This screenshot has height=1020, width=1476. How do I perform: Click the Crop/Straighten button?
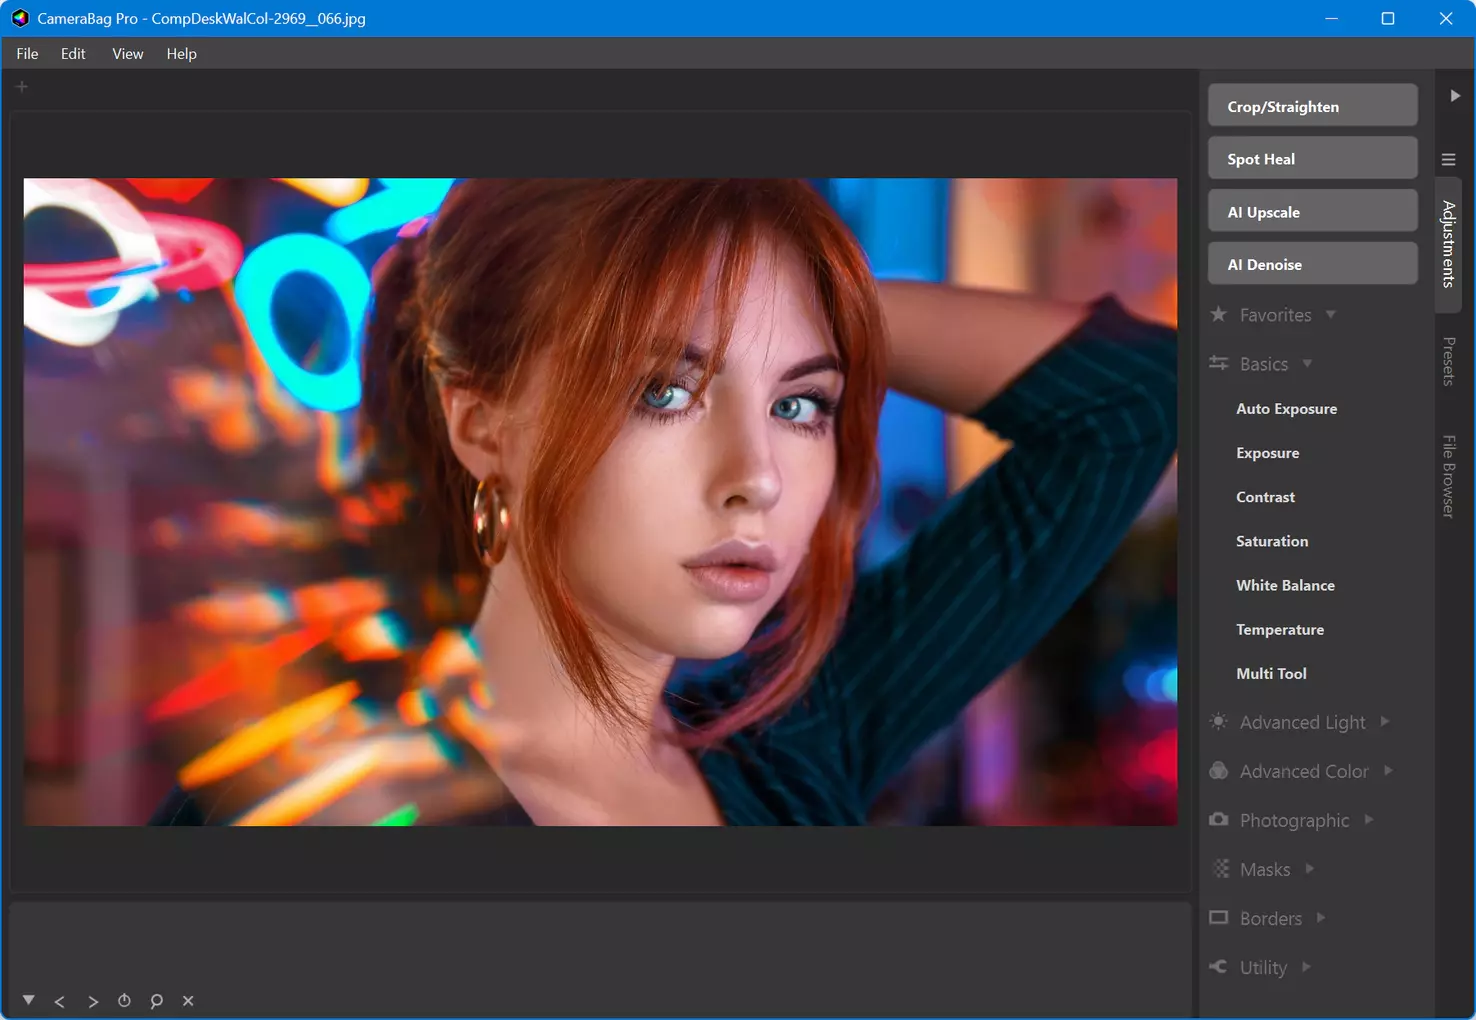tap(1312, 106)
